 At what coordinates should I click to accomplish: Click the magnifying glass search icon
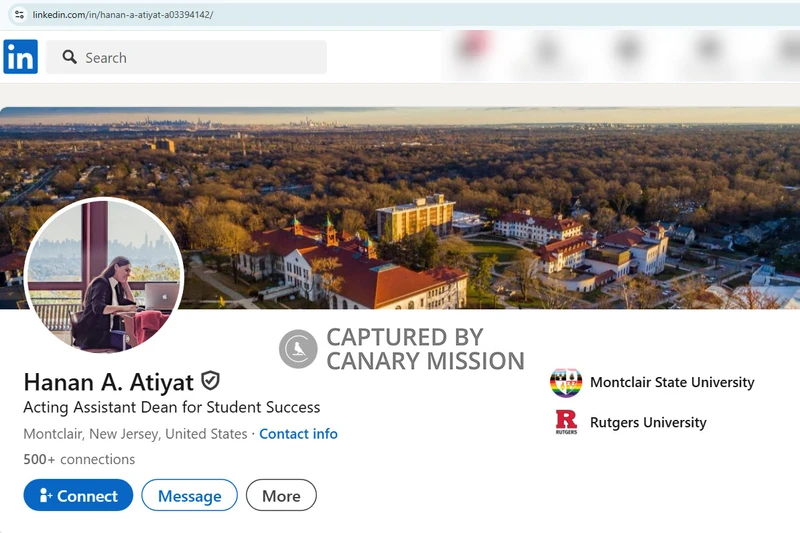[69, 57]
